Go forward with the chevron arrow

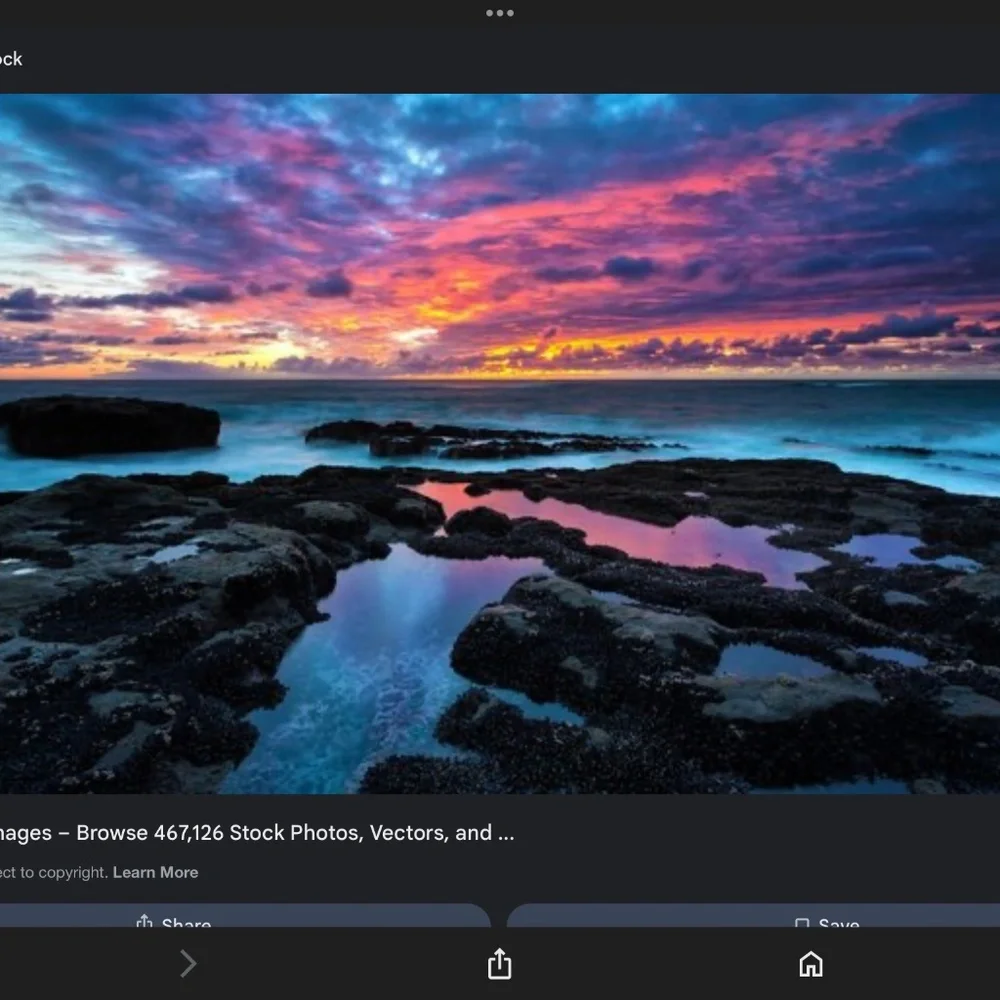point(188,964)
